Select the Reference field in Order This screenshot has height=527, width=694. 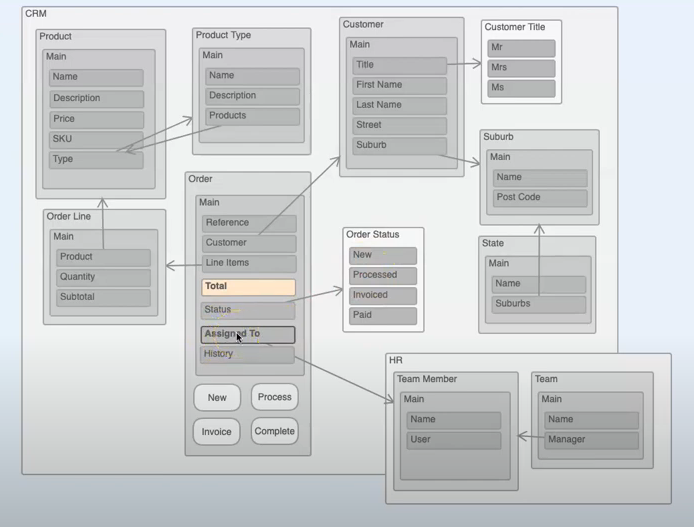pos(249,223)
